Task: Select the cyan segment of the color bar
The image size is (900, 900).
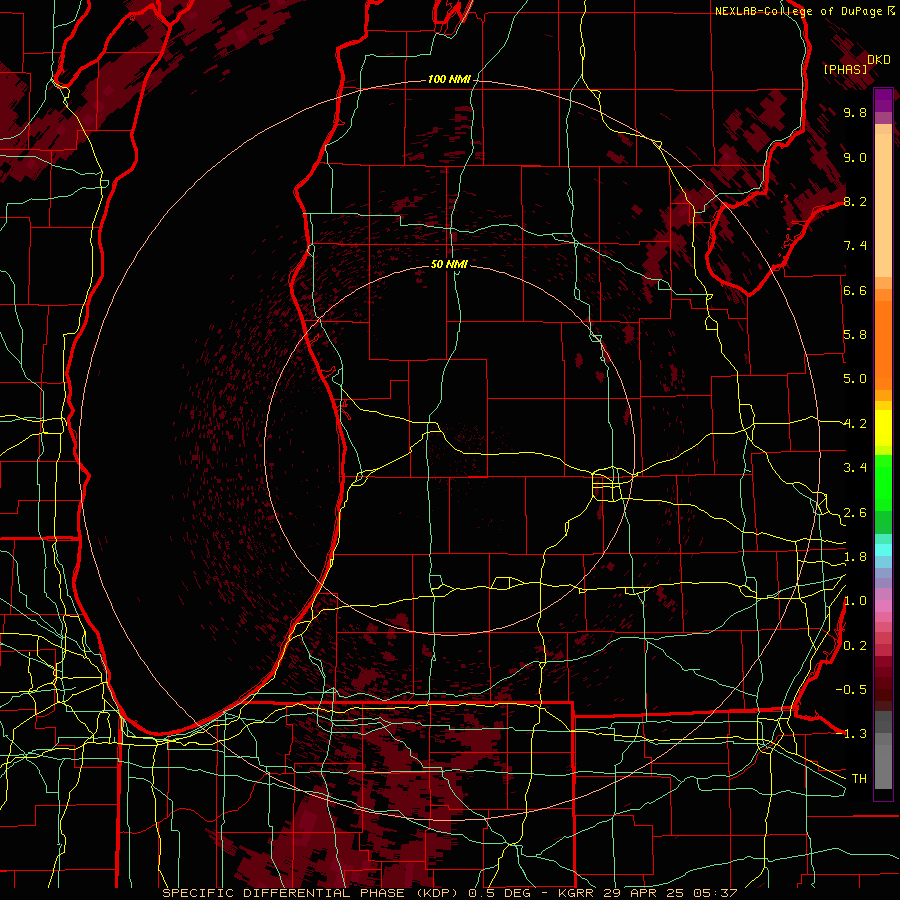Action: click(x=883, y=550)
